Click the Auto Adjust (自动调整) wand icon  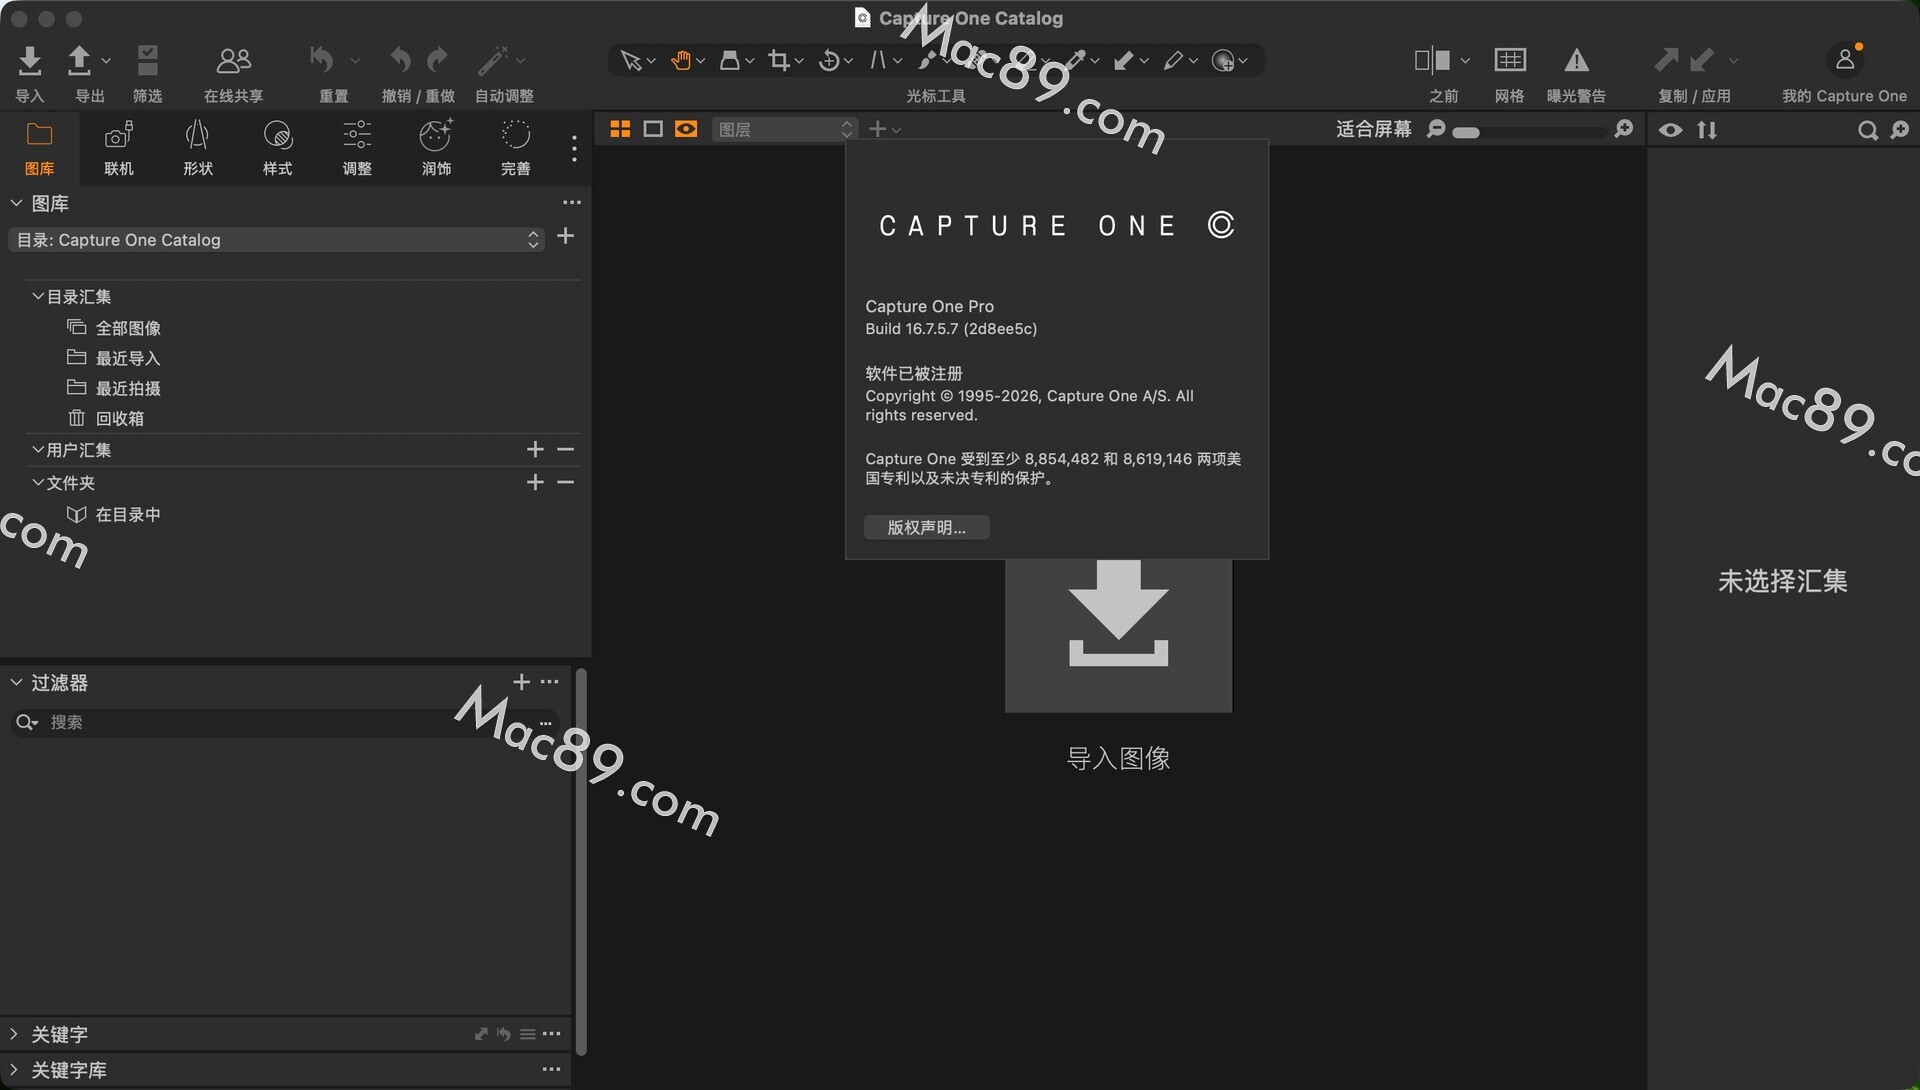tap(493, 62)
